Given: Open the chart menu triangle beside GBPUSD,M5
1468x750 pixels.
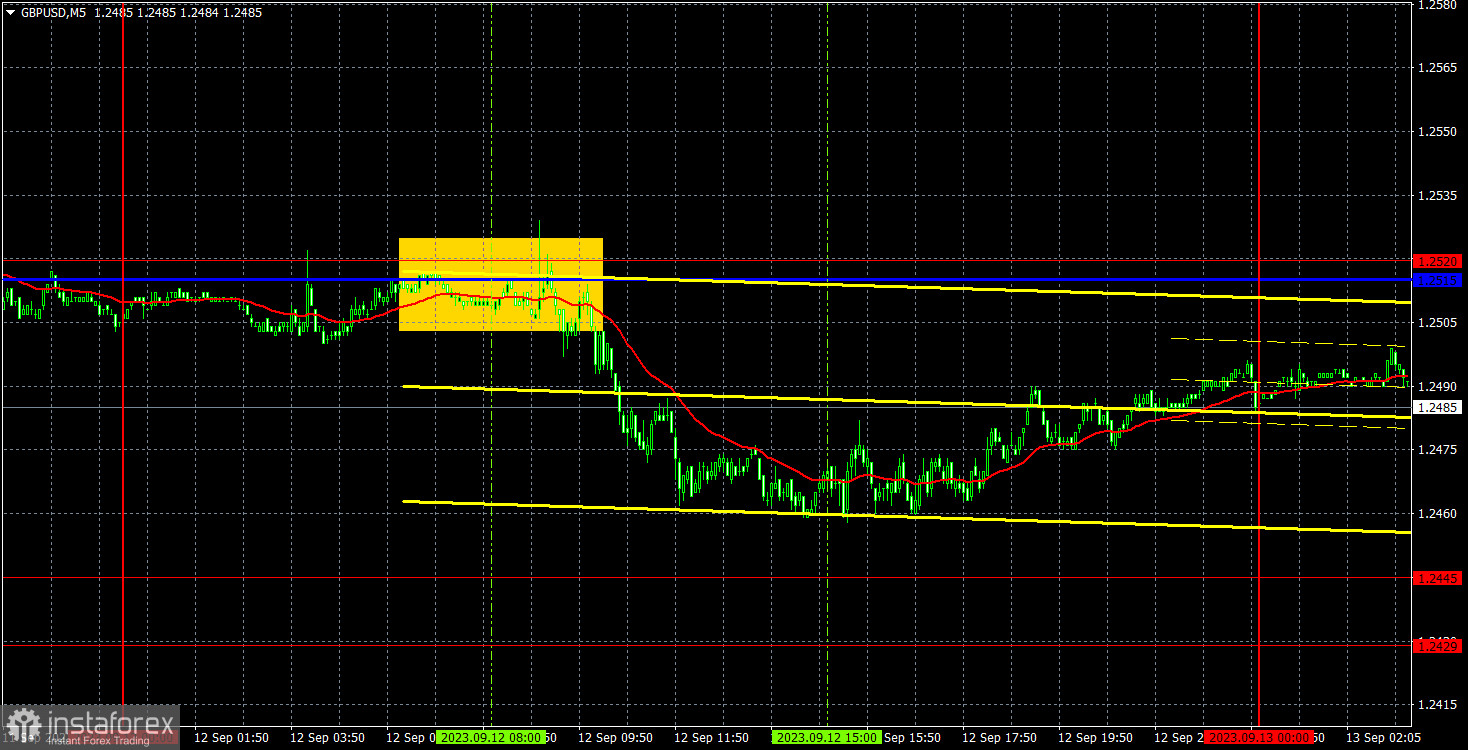Looking at the screenshot, I should [x=11, y=13].
